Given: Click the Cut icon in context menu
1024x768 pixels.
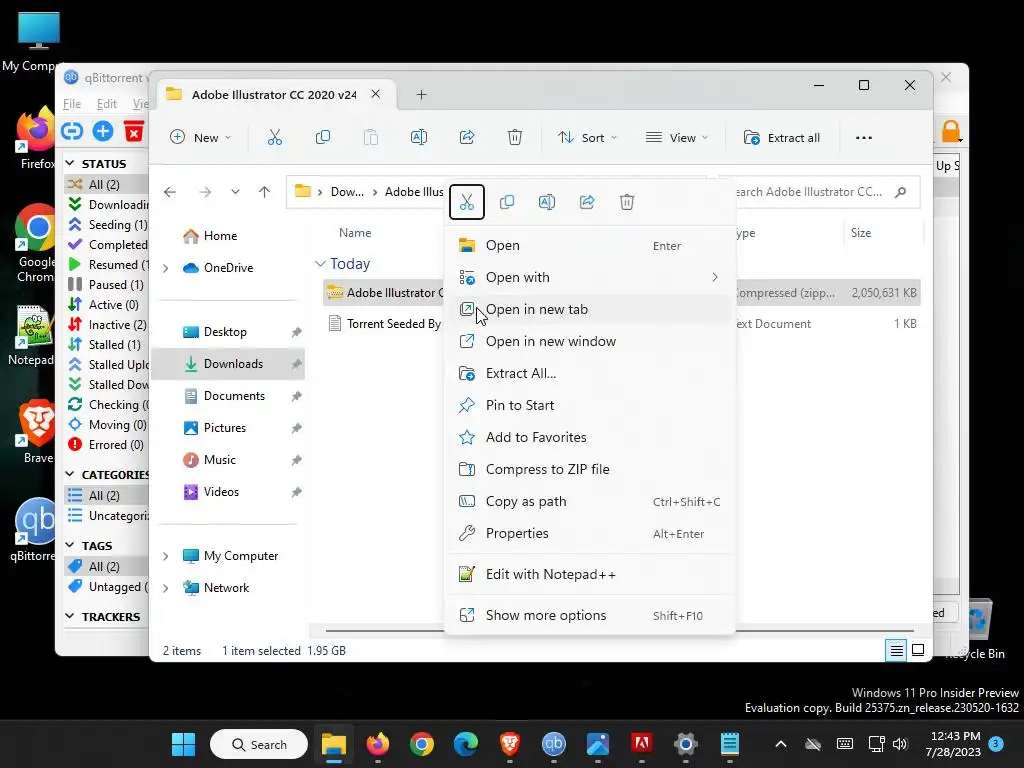Looking at the screenshot, I should (466, 202).
